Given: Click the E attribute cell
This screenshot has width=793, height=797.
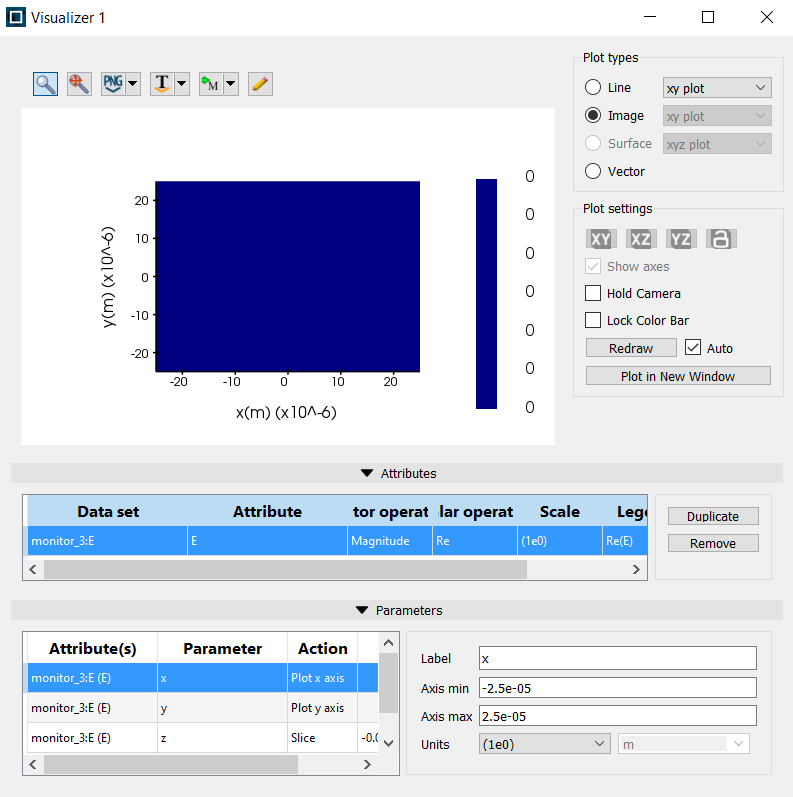Looking at the screenshot, I should [x=267, y=541].
